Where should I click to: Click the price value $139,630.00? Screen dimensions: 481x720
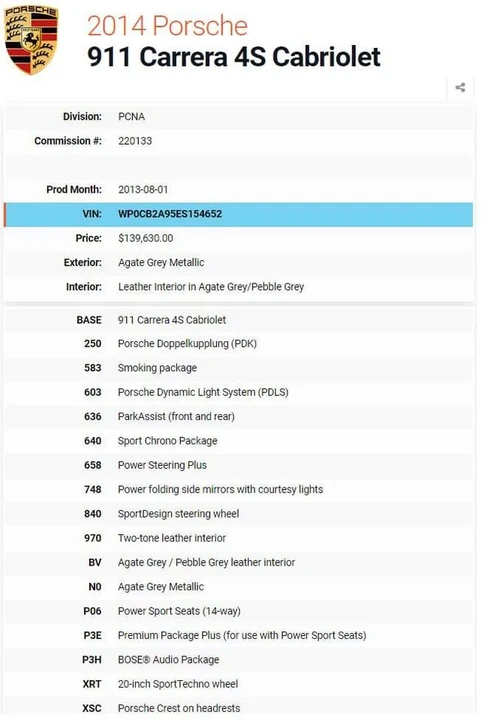point(145,238)
